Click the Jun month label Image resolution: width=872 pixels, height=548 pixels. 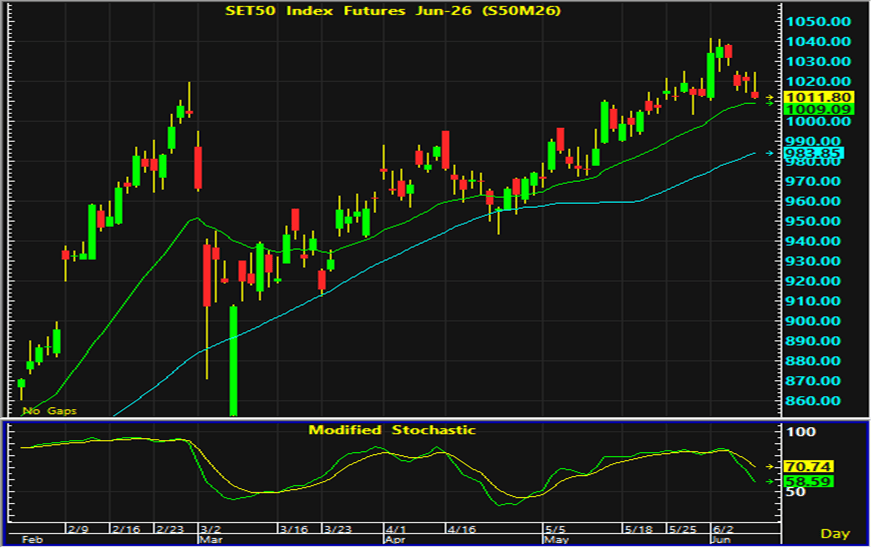[x=721, y=540]
